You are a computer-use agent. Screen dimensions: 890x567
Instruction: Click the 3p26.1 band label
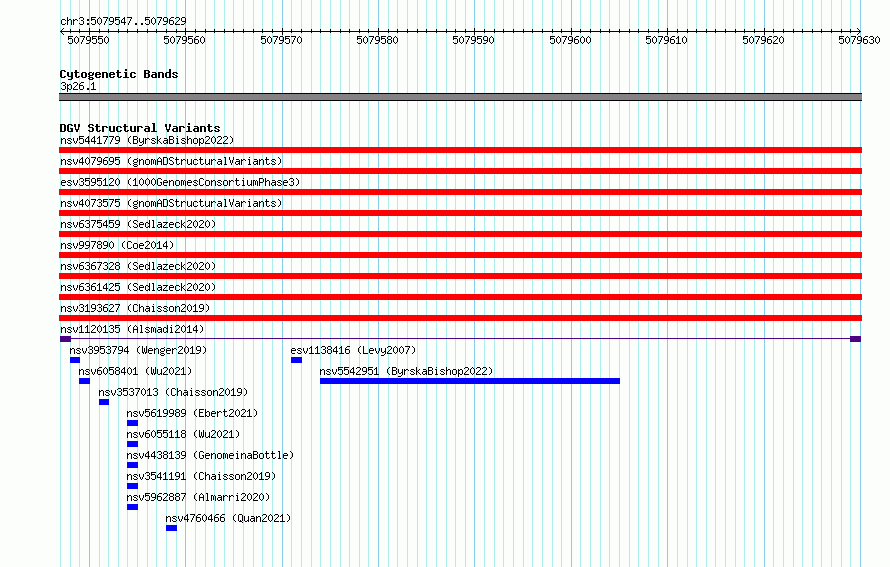click(78, 86)
